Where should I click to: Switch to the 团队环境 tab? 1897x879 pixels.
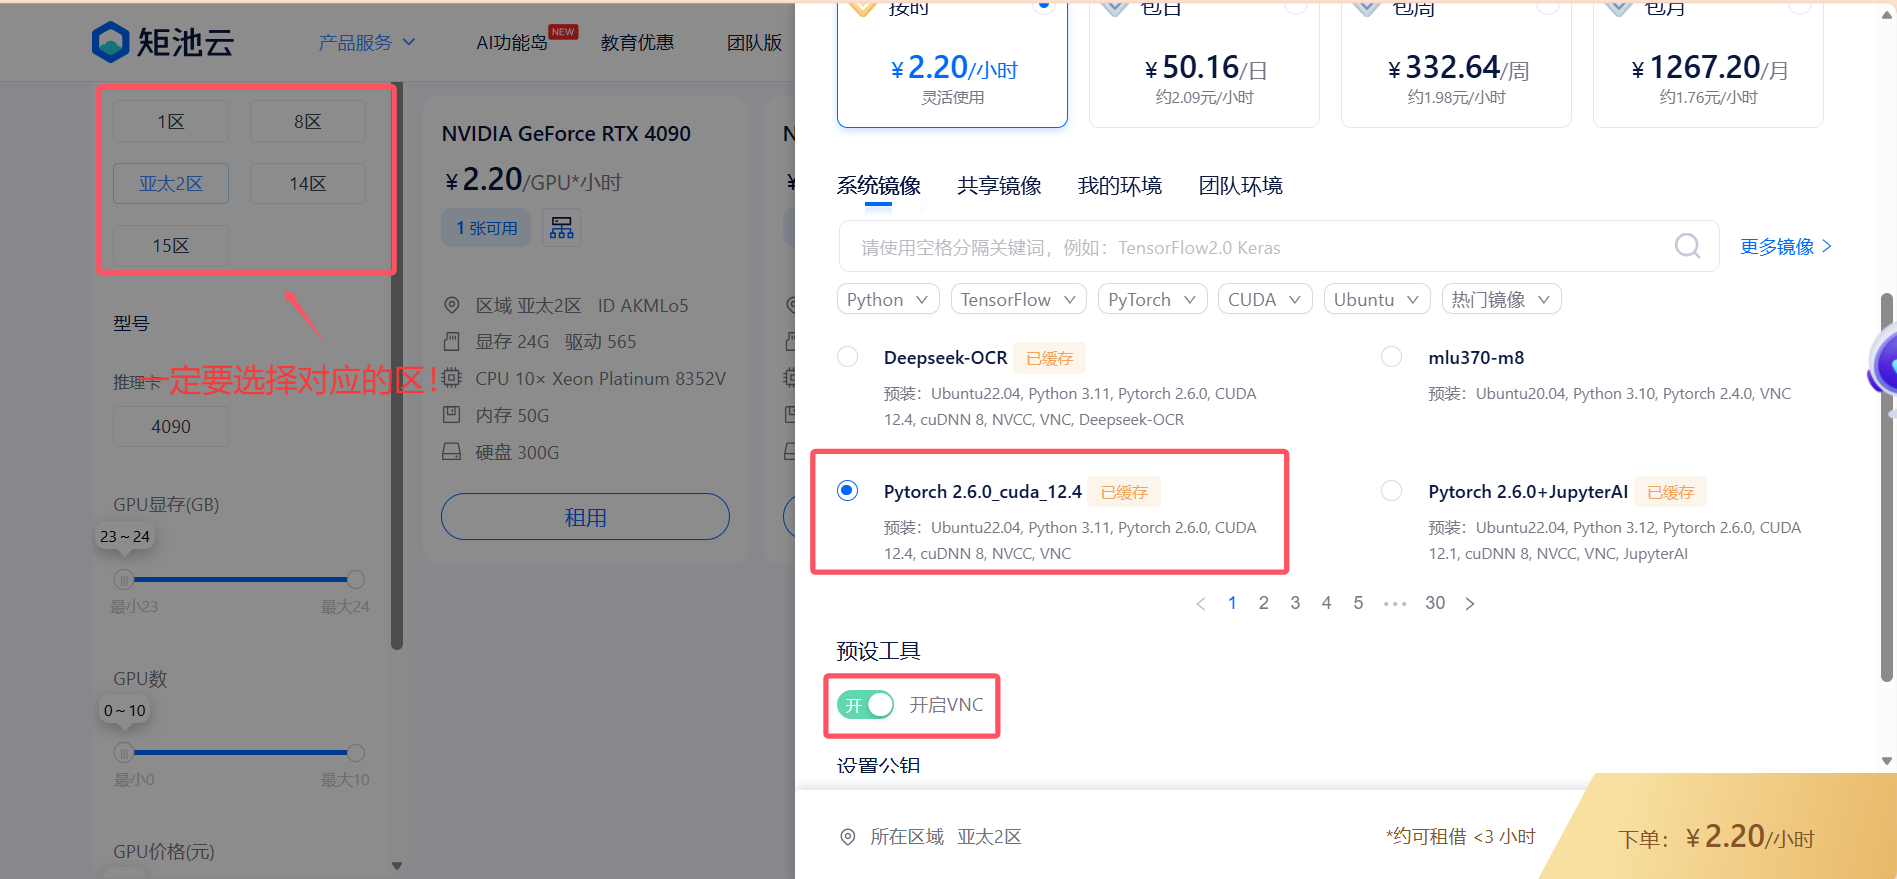(x=1241, y=186)
